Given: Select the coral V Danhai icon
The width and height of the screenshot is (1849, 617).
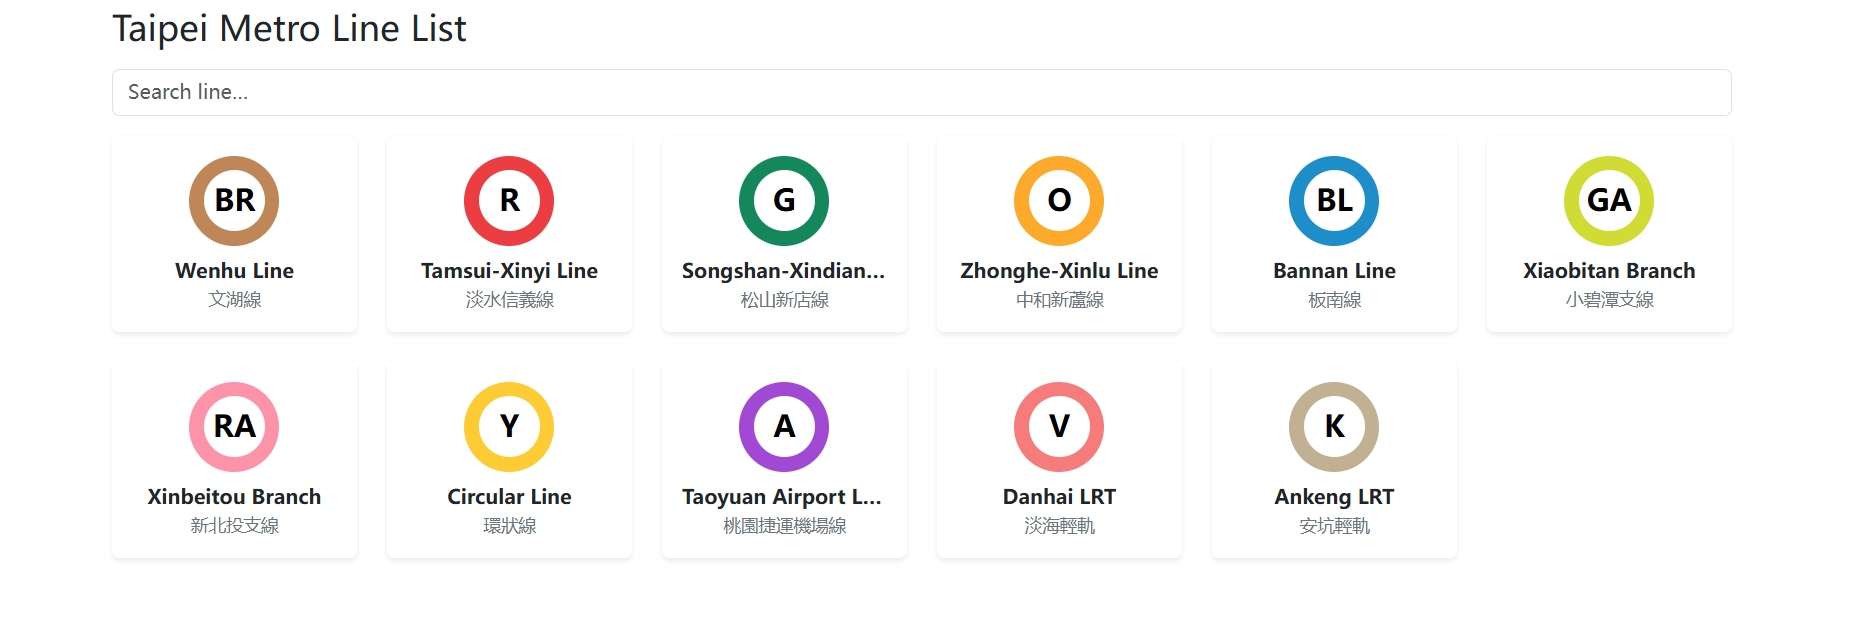Looking at the screenshot, I should (1059, 426).
